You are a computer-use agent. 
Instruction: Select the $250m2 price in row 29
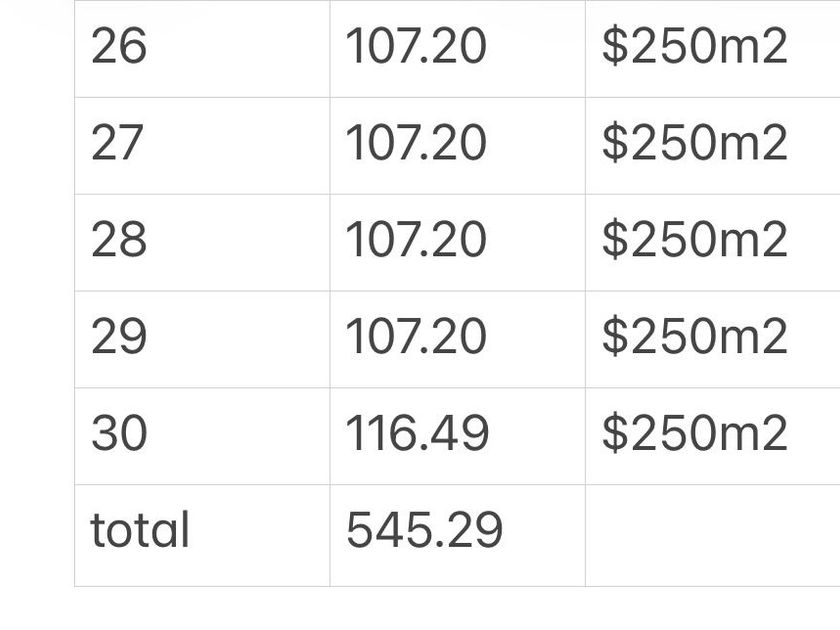(694, 336)
